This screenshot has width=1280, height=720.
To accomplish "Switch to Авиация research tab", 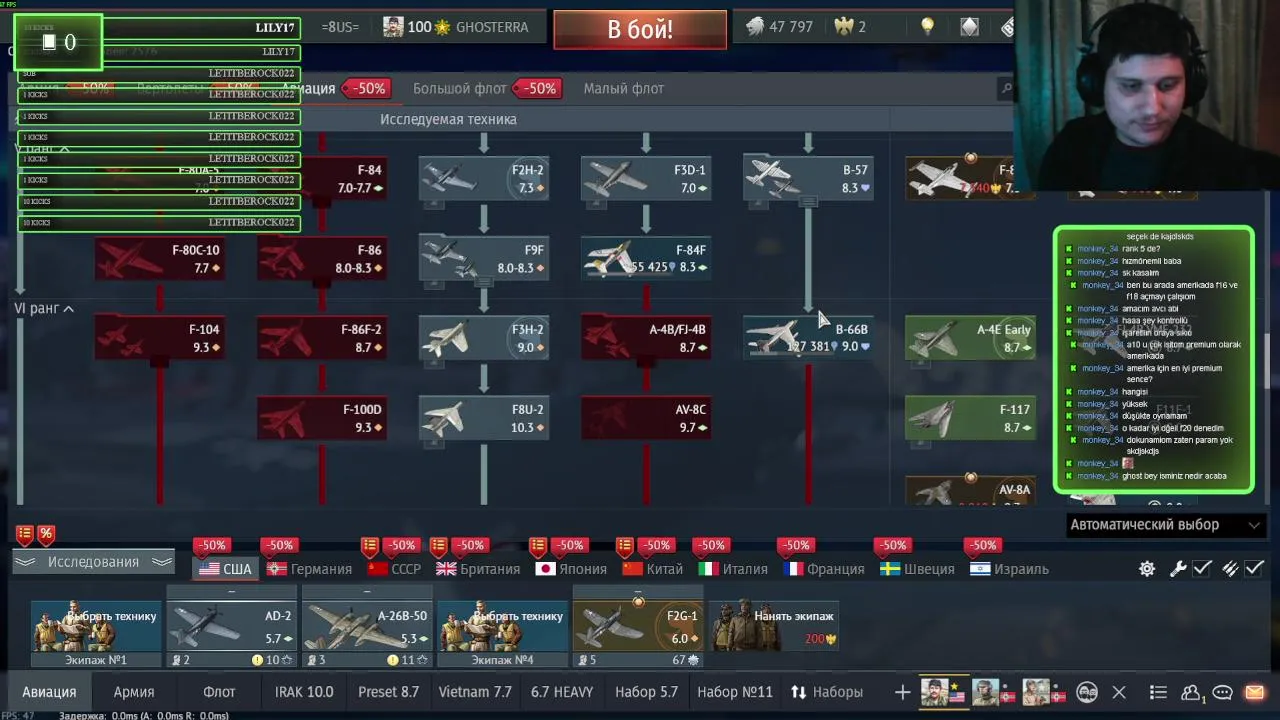I will tap(309, 88).
